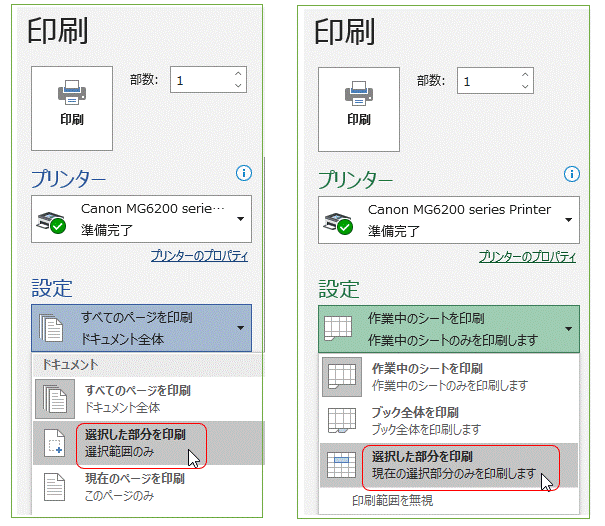Click printer info icon in left panel
The width and height of the screenshot is (605, 526).
coord(243,173)
